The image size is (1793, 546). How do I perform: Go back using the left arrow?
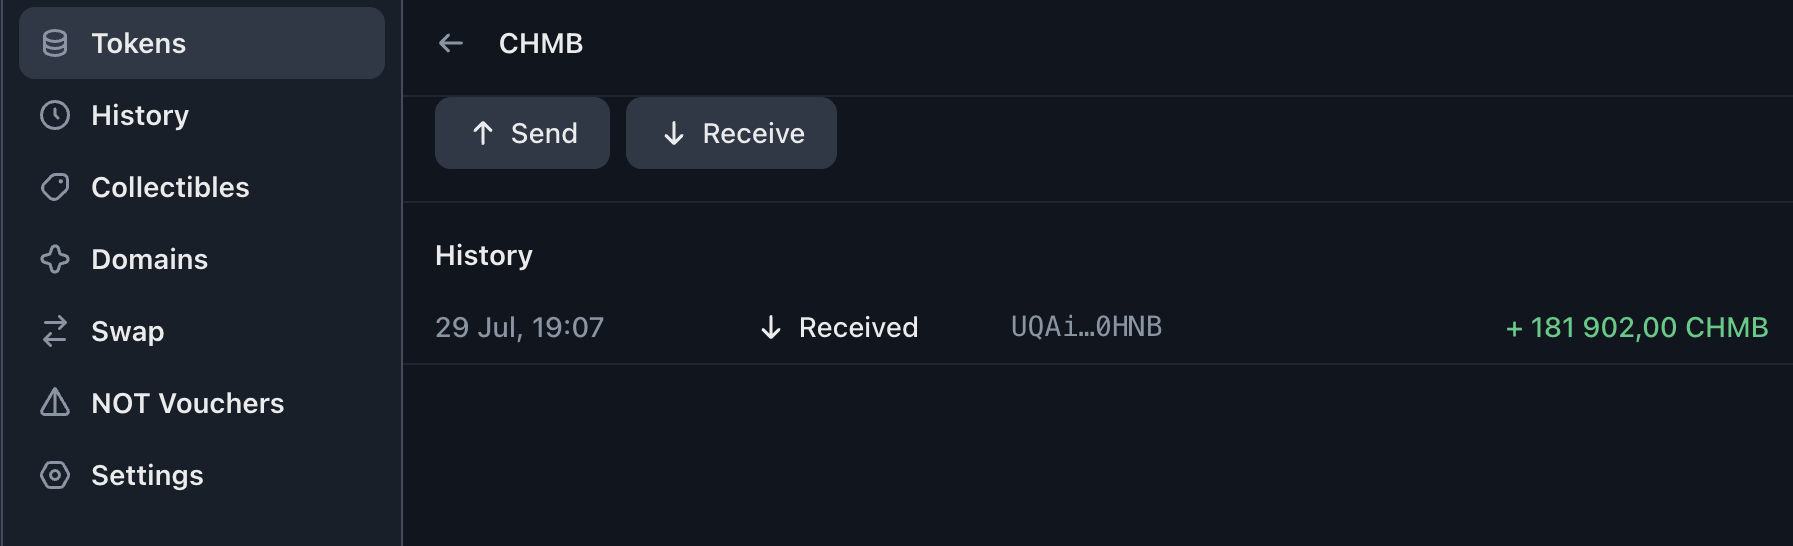(x=451, y=43)
